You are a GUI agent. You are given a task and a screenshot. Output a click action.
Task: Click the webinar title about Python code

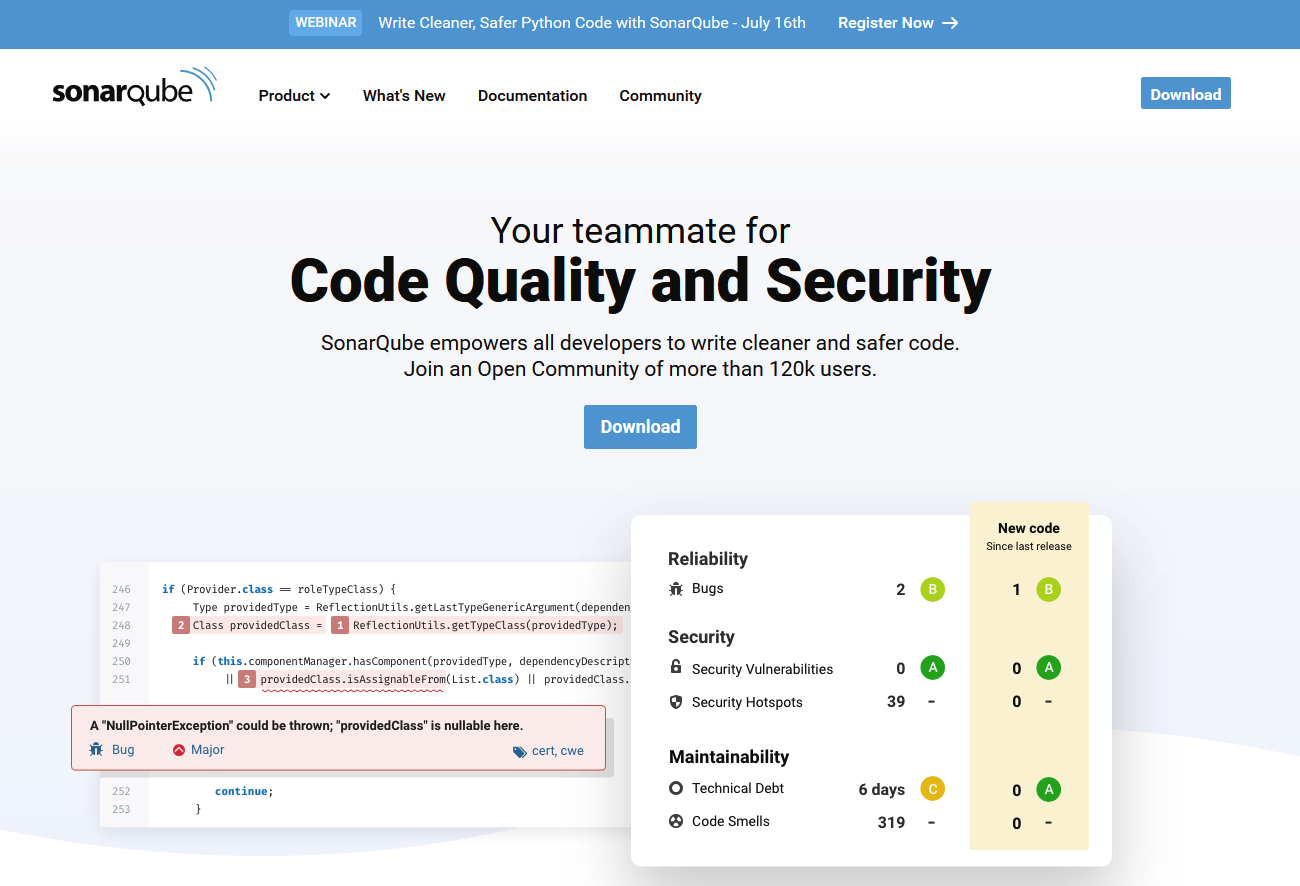tap(592, 23)
